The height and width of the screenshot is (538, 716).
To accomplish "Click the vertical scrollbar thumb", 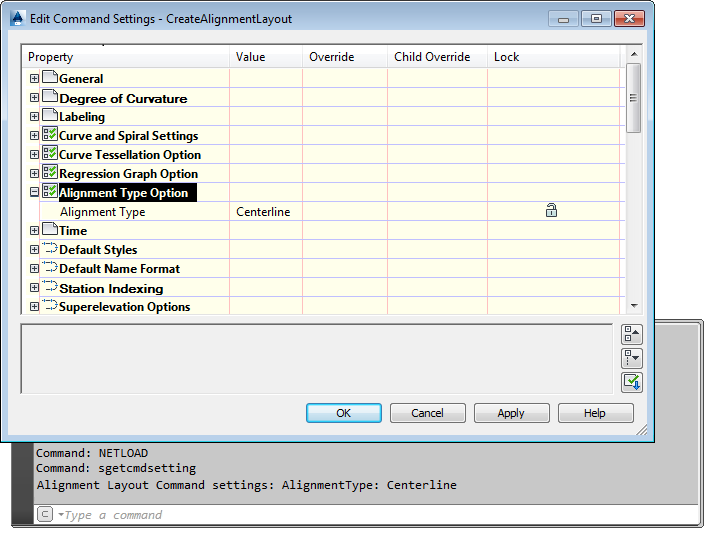I will point(633,98).
